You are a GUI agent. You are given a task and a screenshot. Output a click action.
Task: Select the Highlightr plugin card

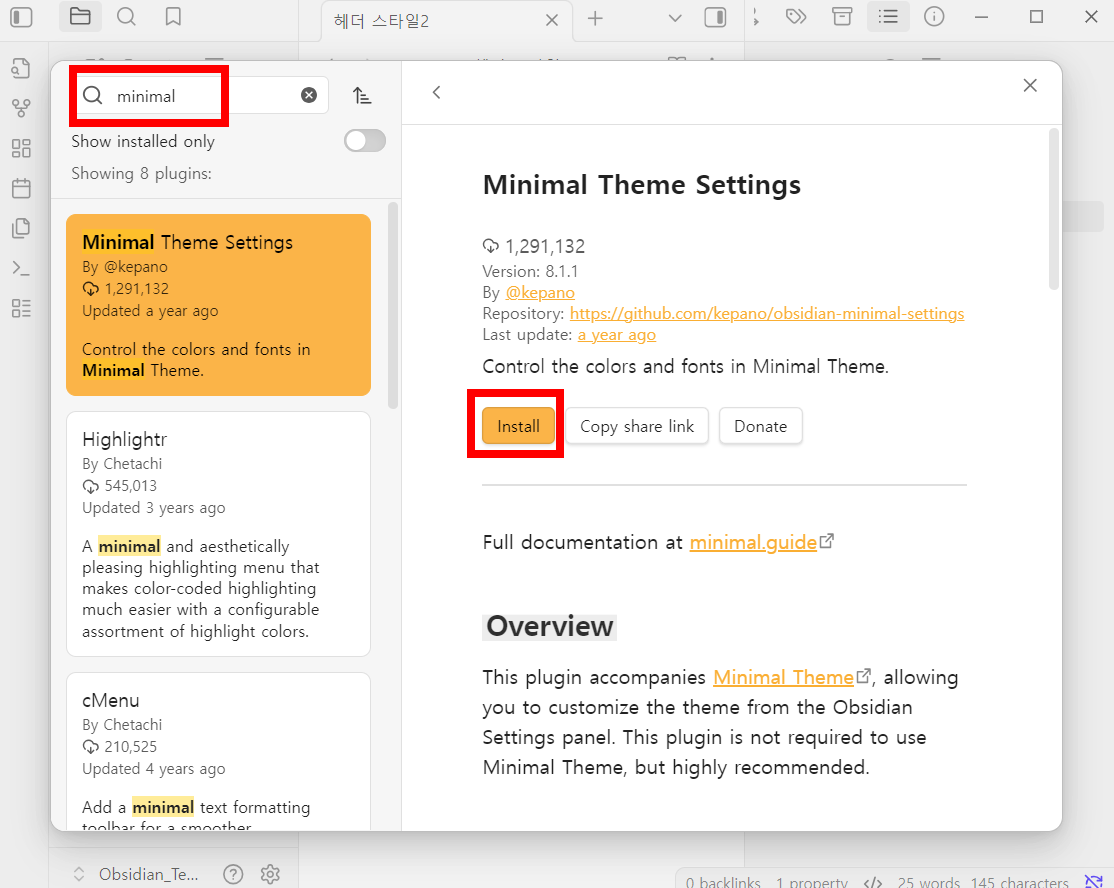pyautogui.click(x=218, y=534)
